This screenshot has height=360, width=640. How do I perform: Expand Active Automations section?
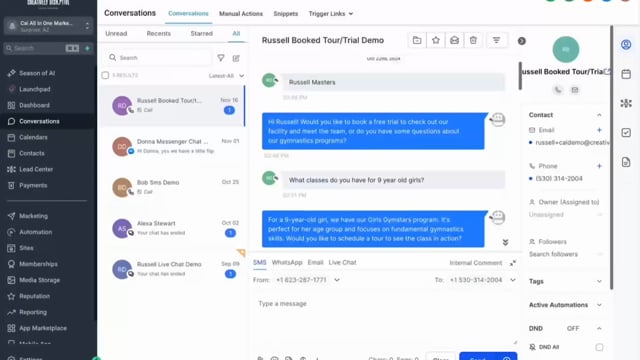pyautogui.click(x=599, y=305)
